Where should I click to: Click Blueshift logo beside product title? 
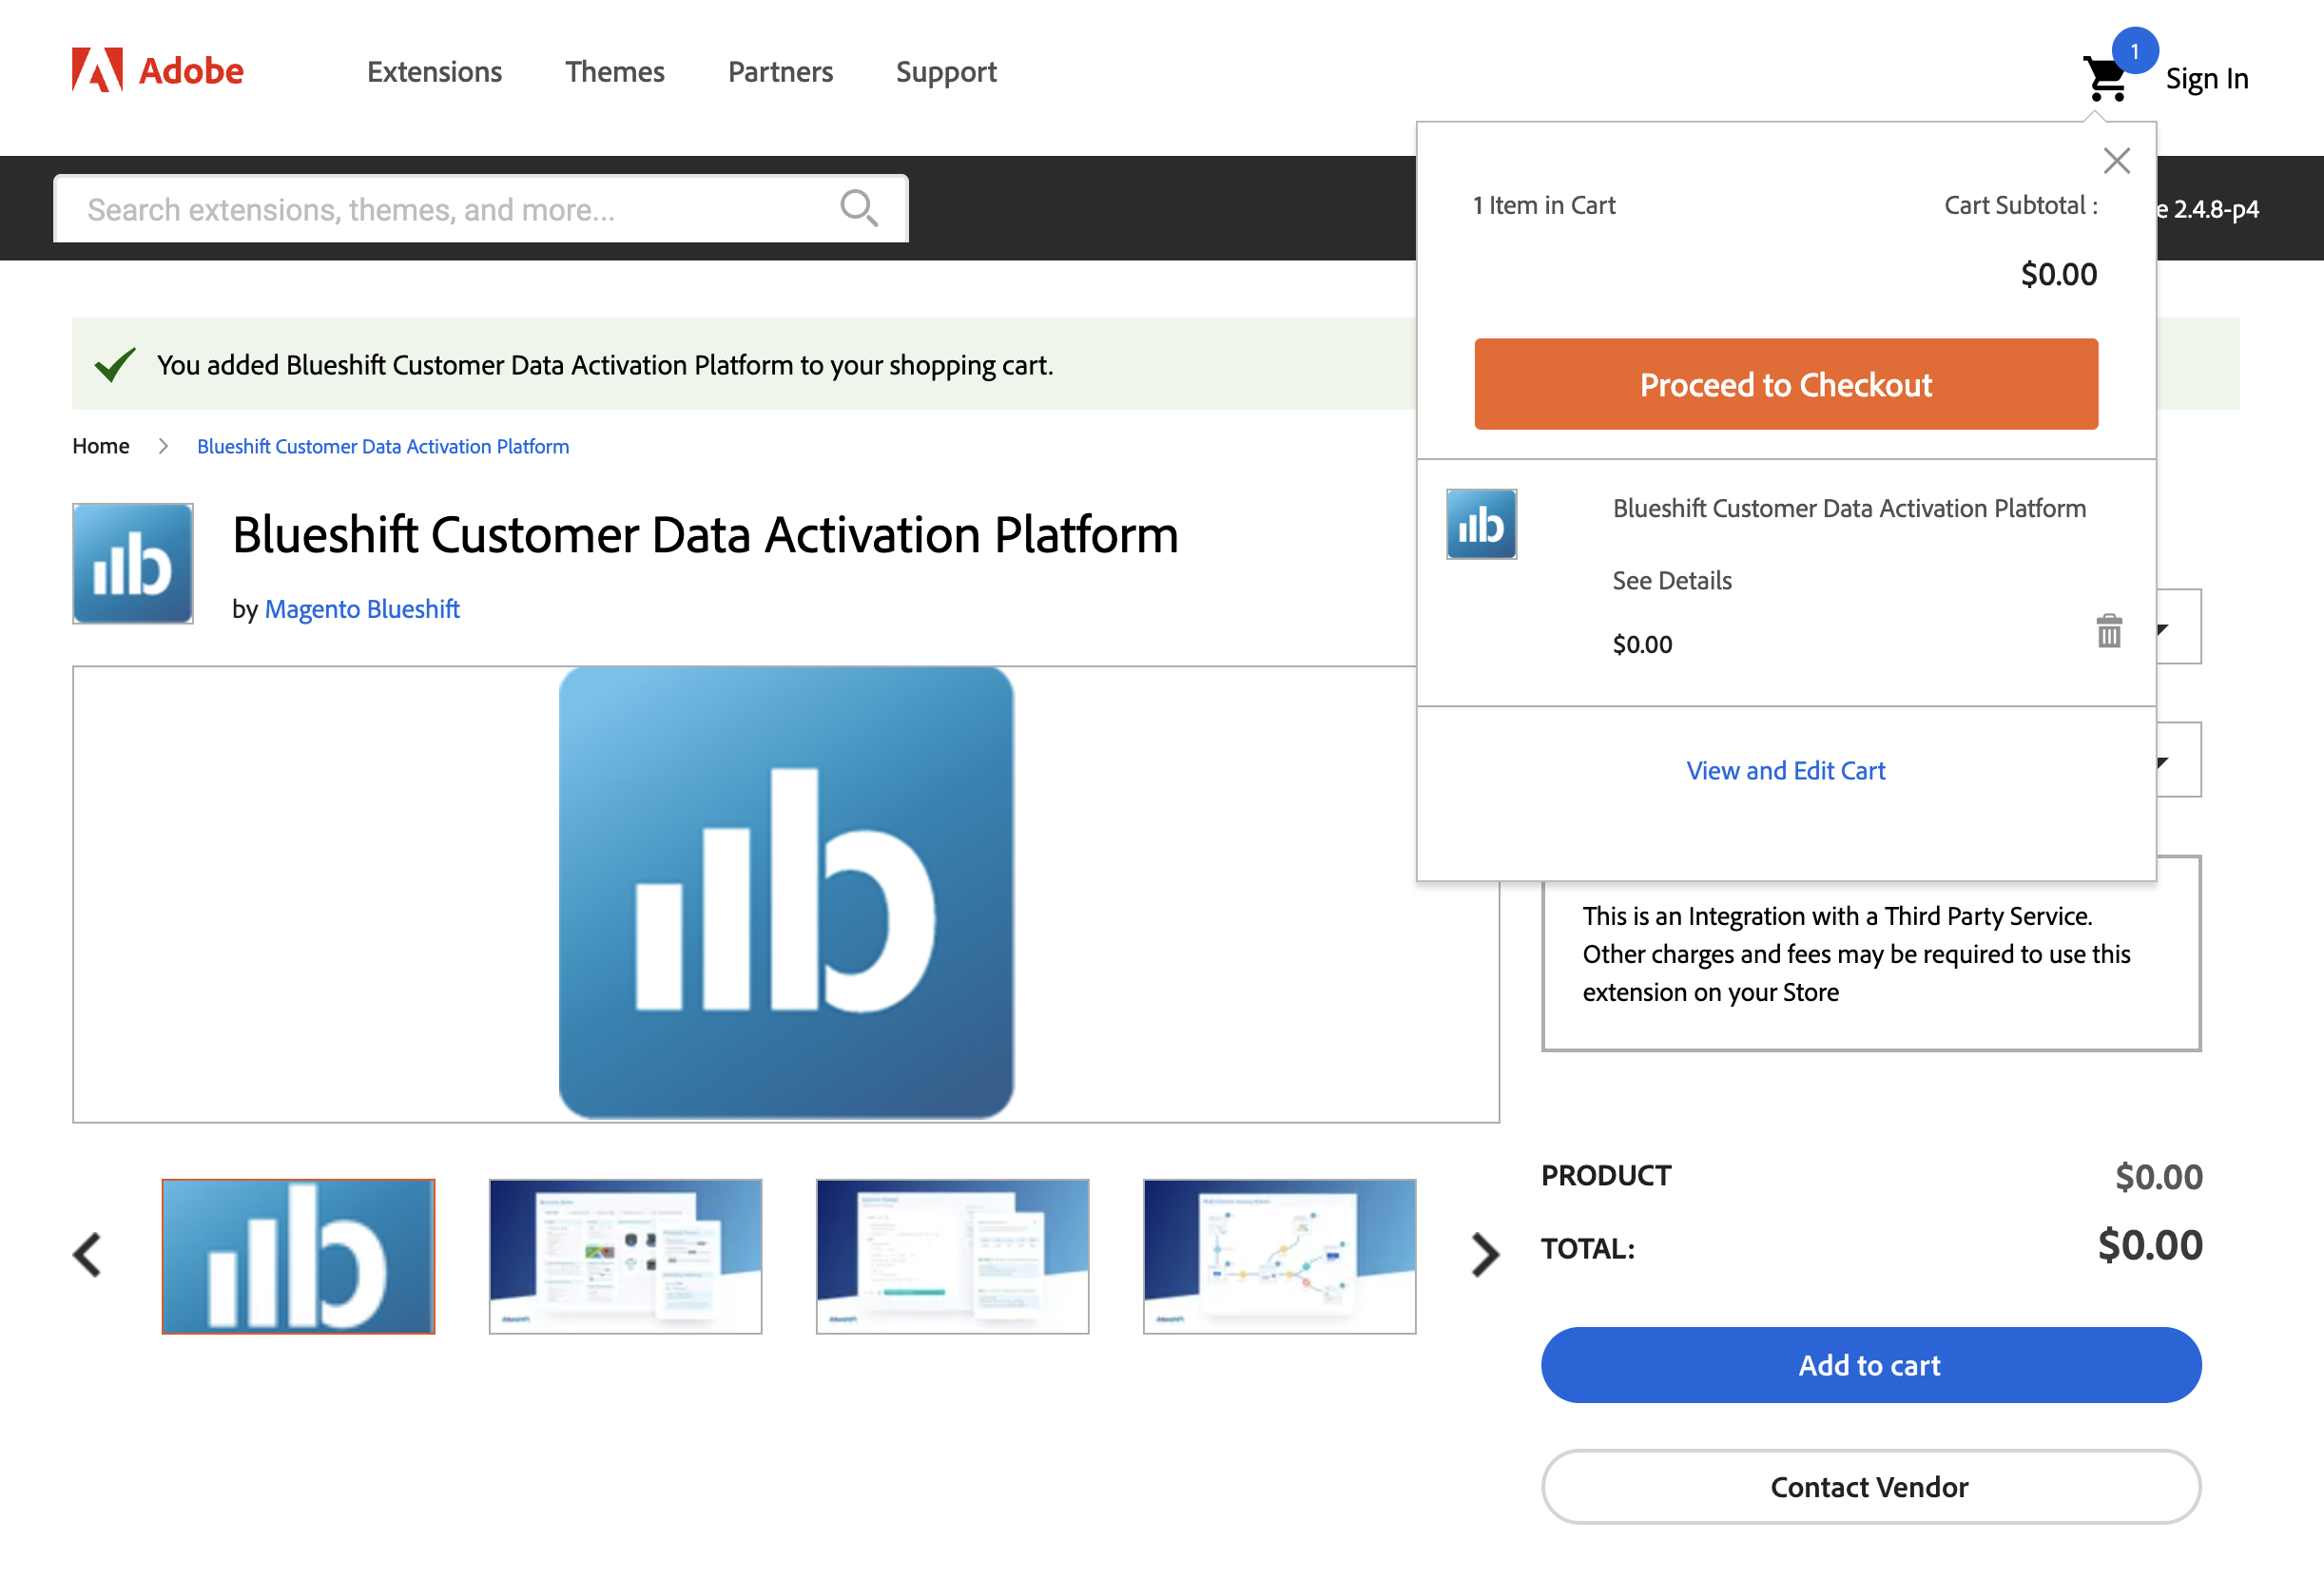[x=133, y=564]
